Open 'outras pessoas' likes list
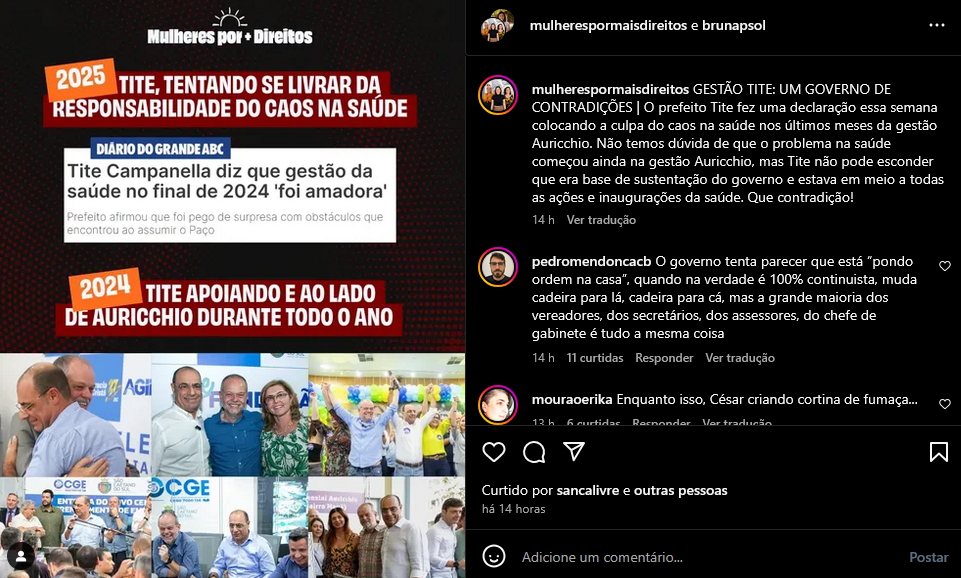 (680, 490)
